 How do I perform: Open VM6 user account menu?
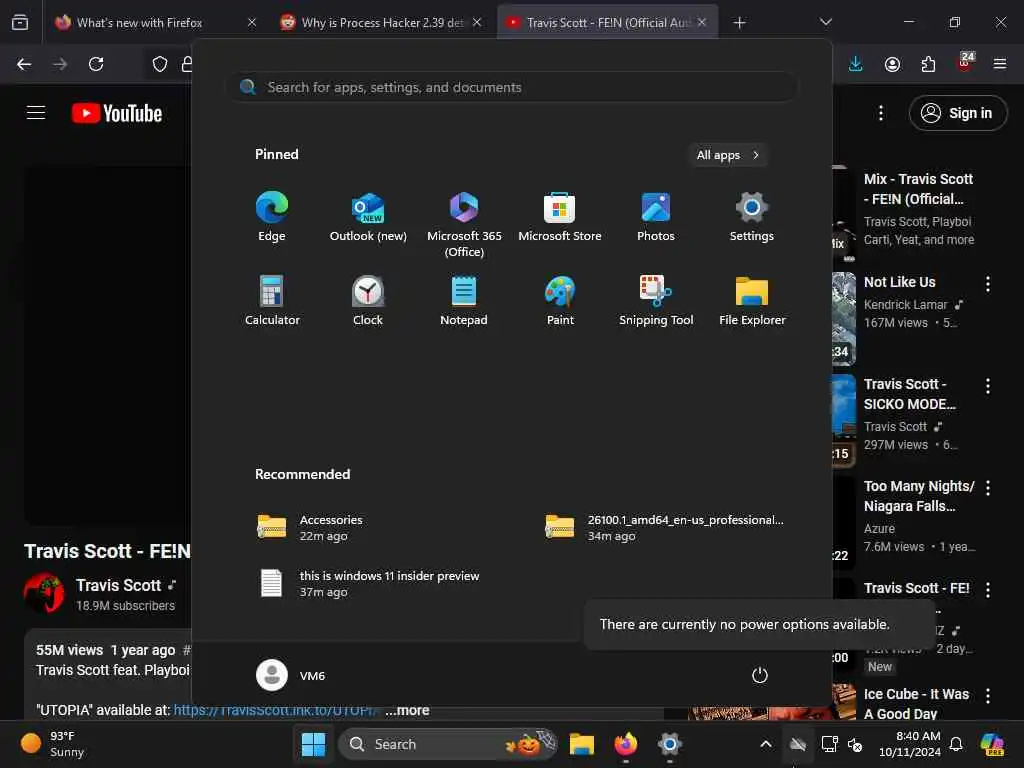tap(291, 675)
